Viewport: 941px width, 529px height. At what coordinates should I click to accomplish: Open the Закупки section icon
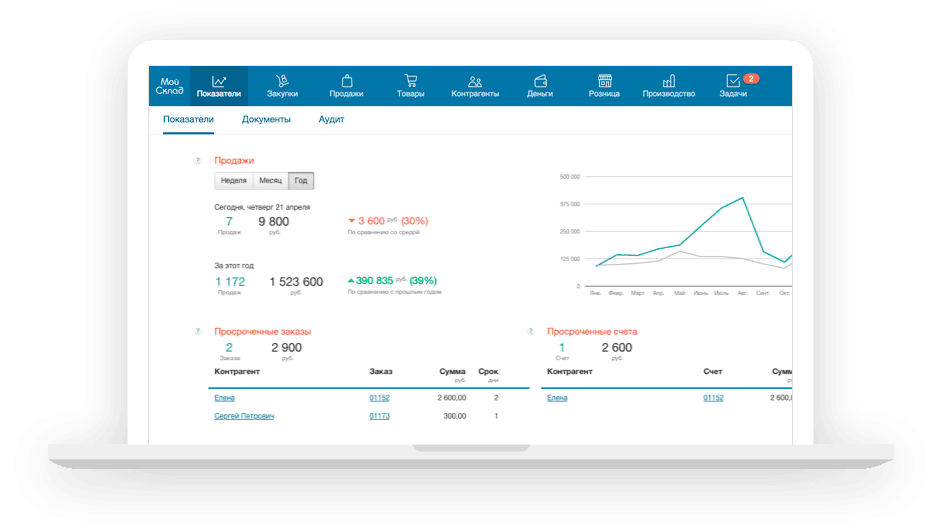(x=282, y=80)
